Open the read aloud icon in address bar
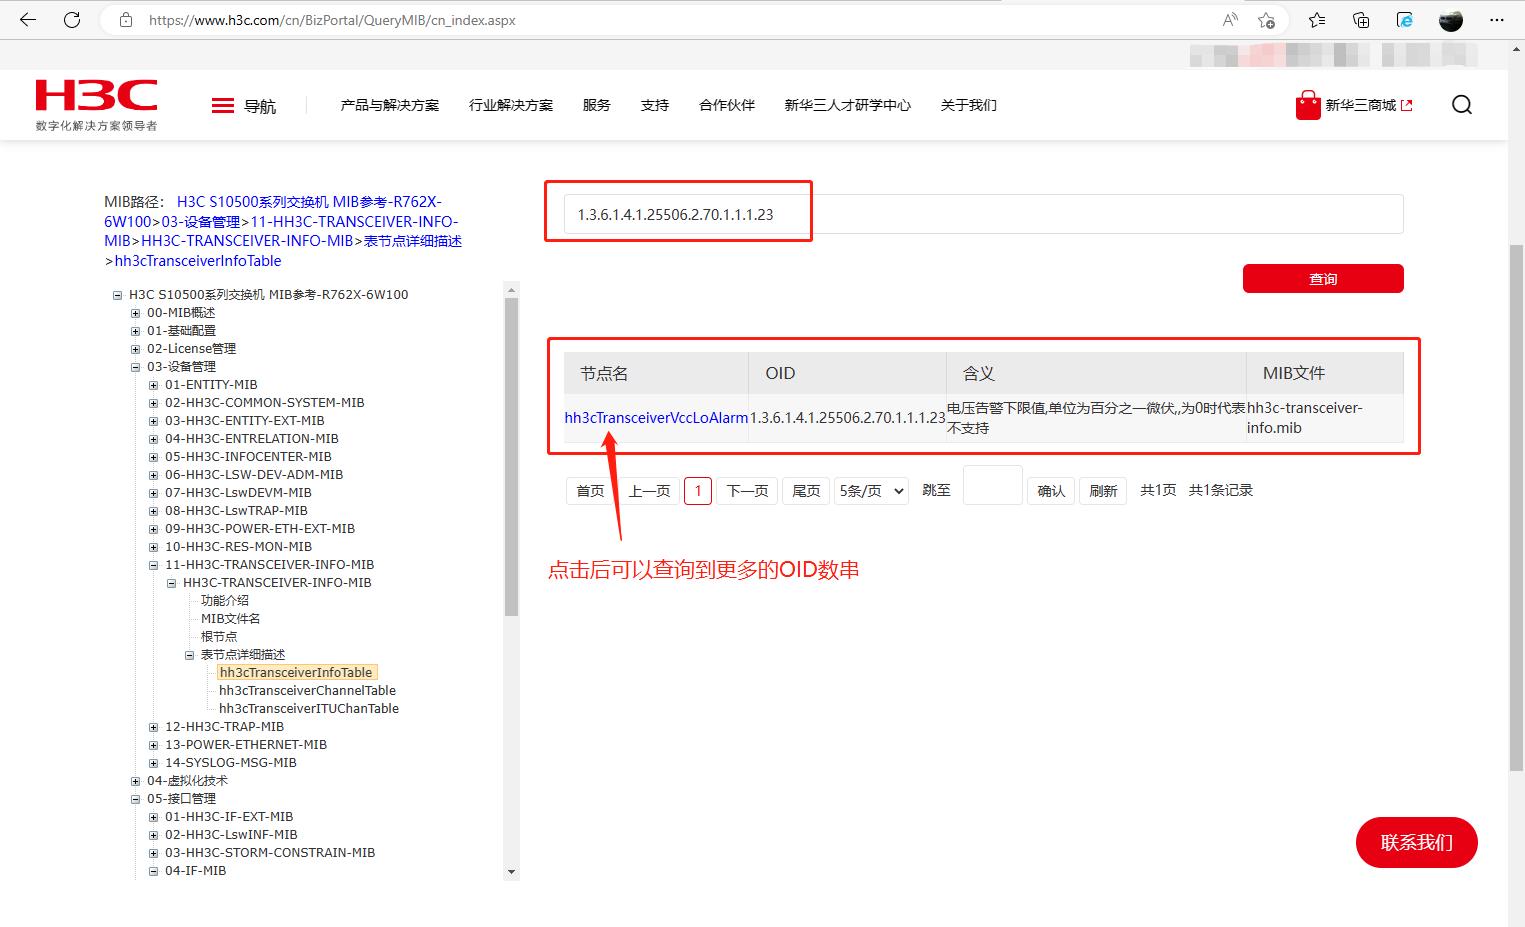The width and height of the screenshot is (1525, 927). 1230,20
